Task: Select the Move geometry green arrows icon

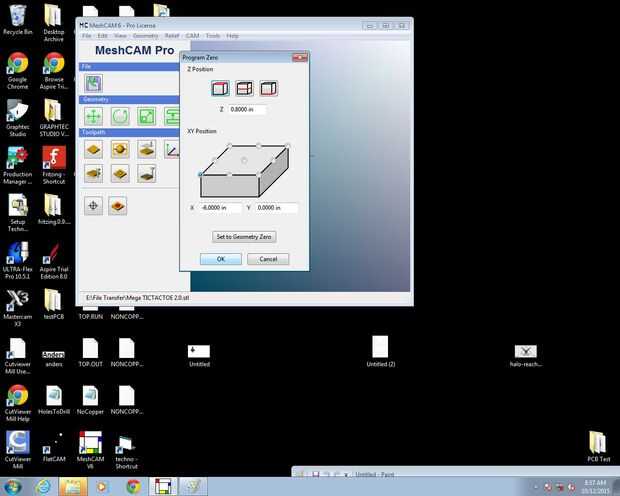Action: 94,116
